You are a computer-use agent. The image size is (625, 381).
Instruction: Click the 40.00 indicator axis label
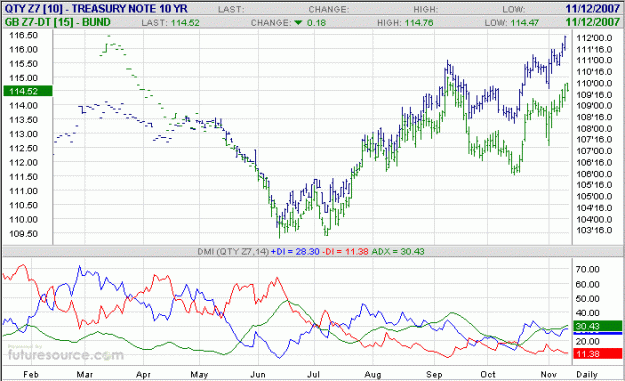point(588,313)
